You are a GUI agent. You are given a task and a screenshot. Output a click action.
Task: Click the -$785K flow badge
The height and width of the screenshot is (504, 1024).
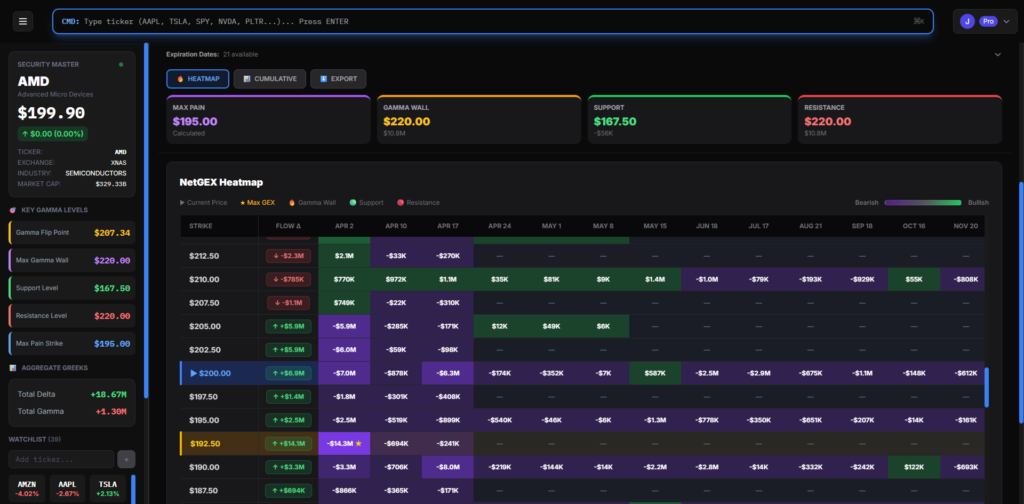pyautogui.click(x=288, y=279)
